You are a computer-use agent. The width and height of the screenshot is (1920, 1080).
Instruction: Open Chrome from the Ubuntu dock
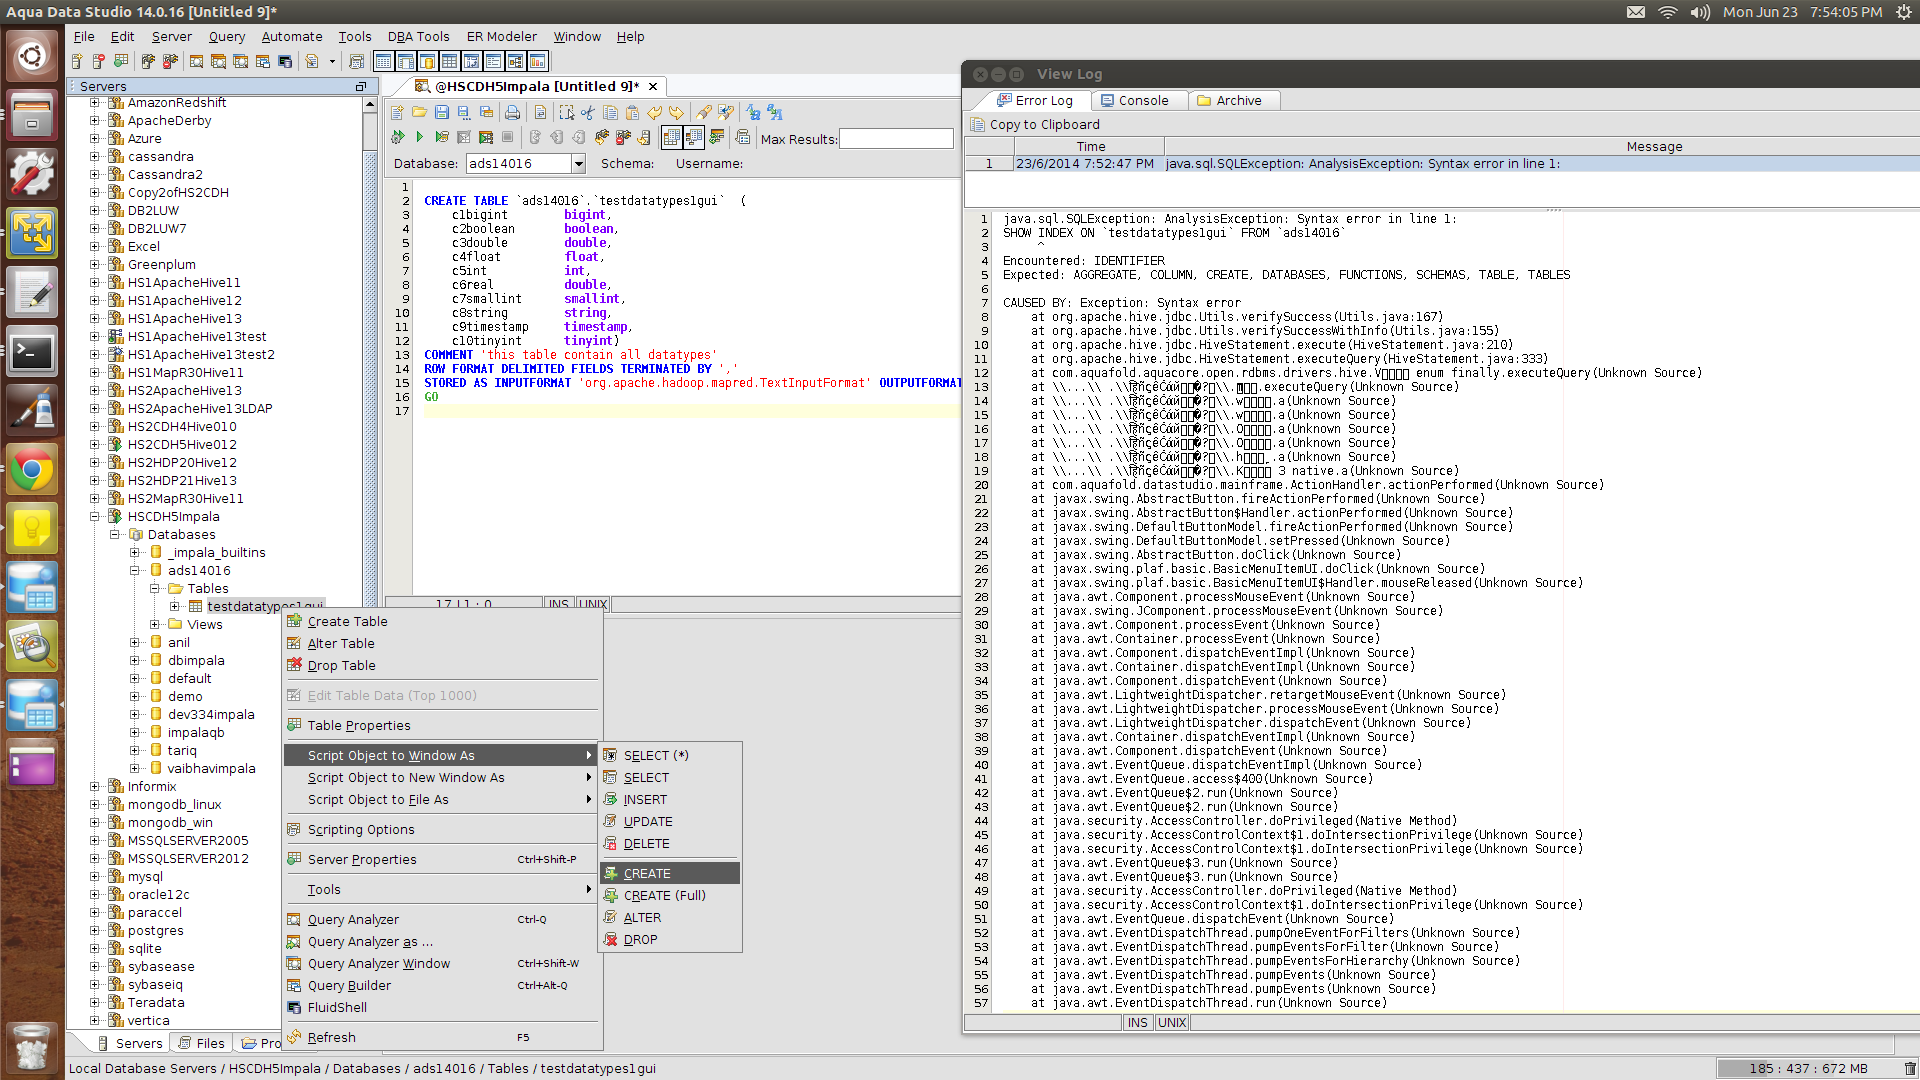32,470
